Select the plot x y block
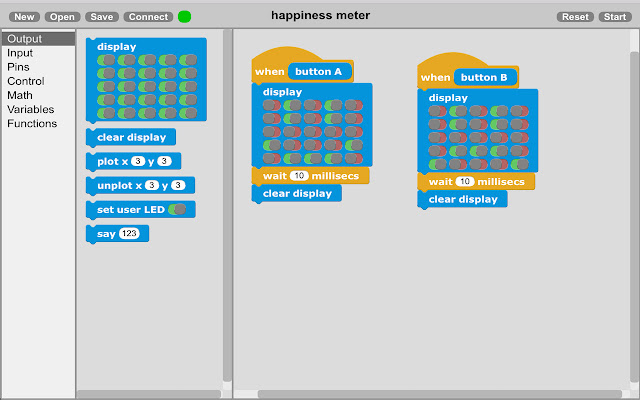This screenshot has width=640, height=400. tap(133, 162)
